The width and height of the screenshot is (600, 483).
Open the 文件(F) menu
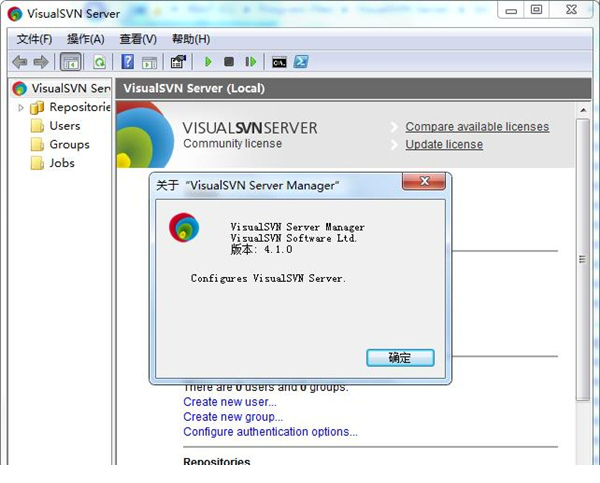pyautogui.click(x=34, y=39)
